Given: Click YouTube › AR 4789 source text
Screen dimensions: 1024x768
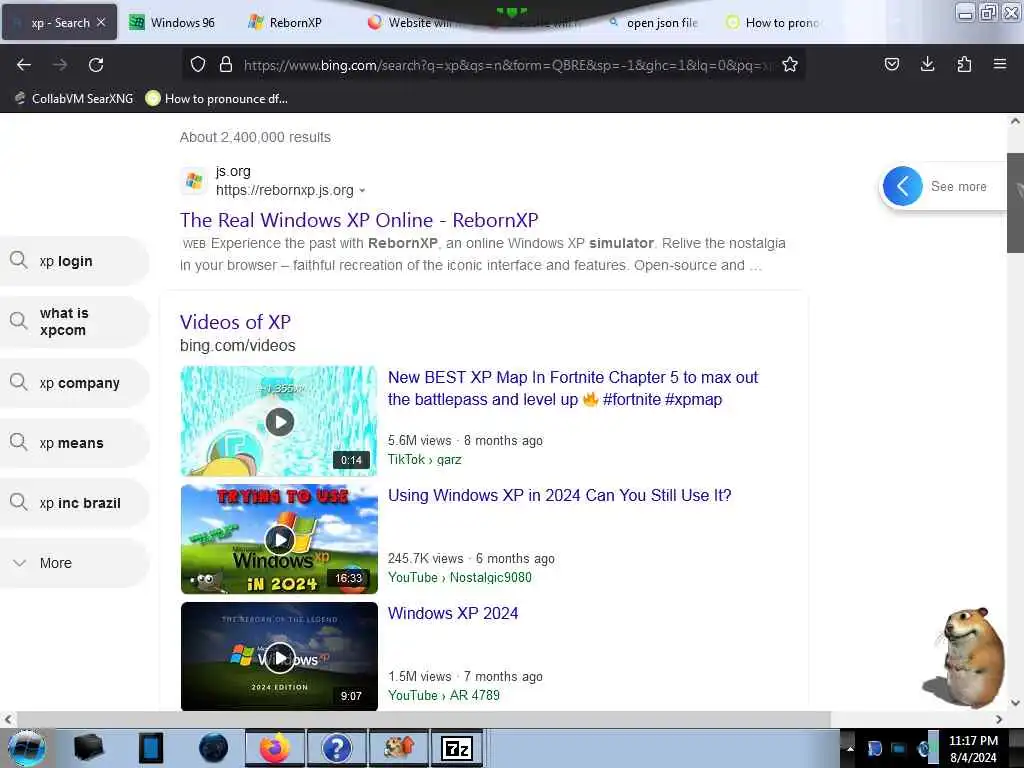Looking at the screenshot, I should click(444, 695).
